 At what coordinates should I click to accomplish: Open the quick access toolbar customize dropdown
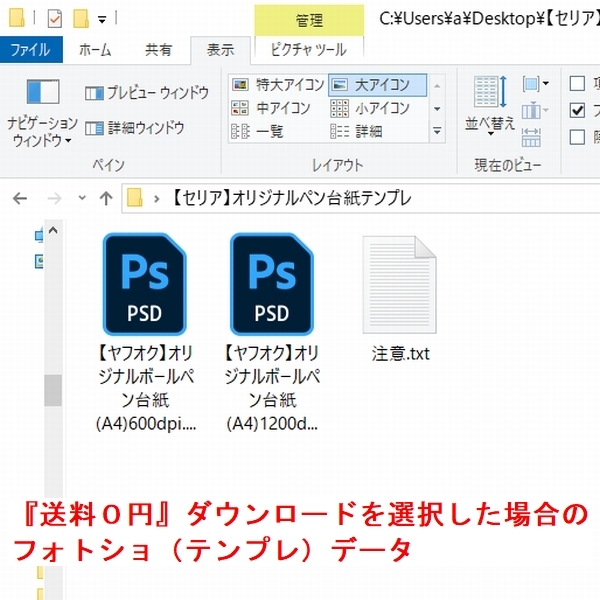pos(102,19)
